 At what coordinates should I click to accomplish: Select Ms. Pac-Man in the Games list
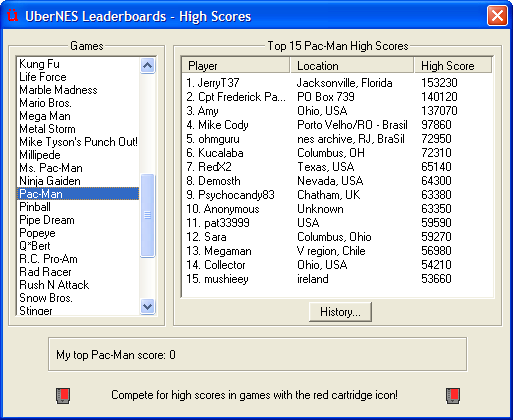click(x=78, y=168)
